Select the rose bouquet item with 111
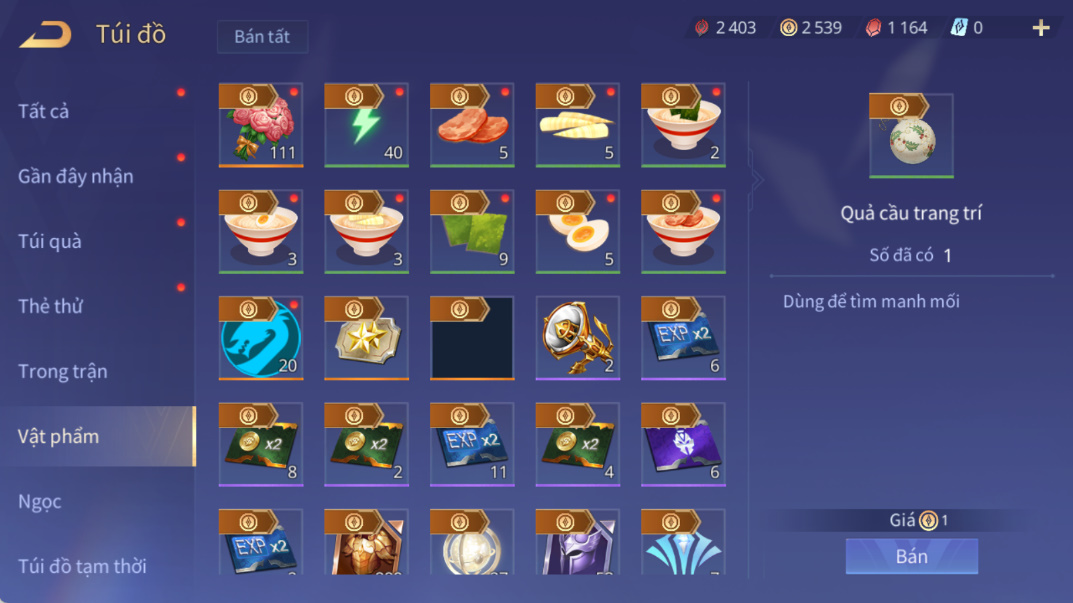 (261, 125)
